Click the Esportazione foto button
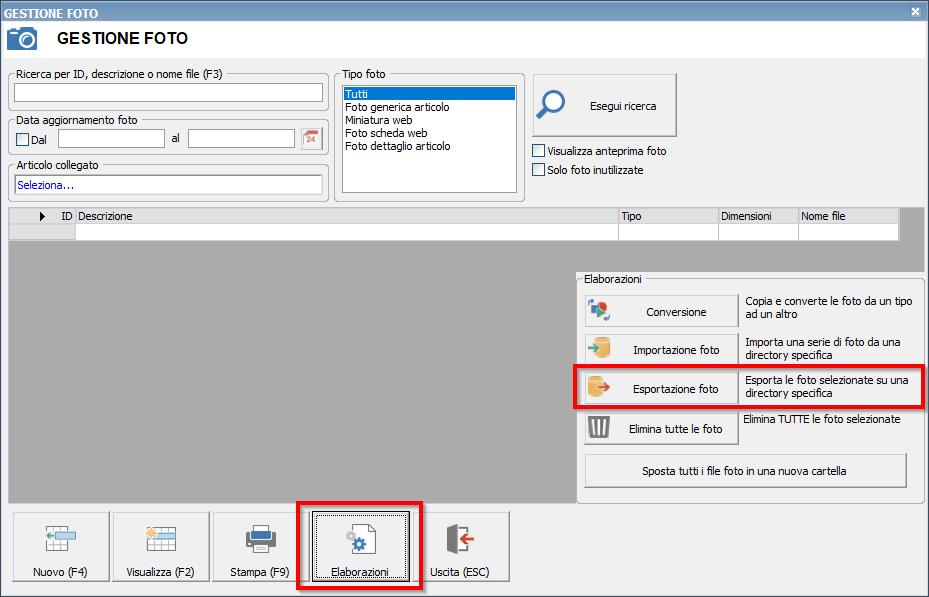The width and height of the screenshot is (929, 597). click(x=661, y=389)
